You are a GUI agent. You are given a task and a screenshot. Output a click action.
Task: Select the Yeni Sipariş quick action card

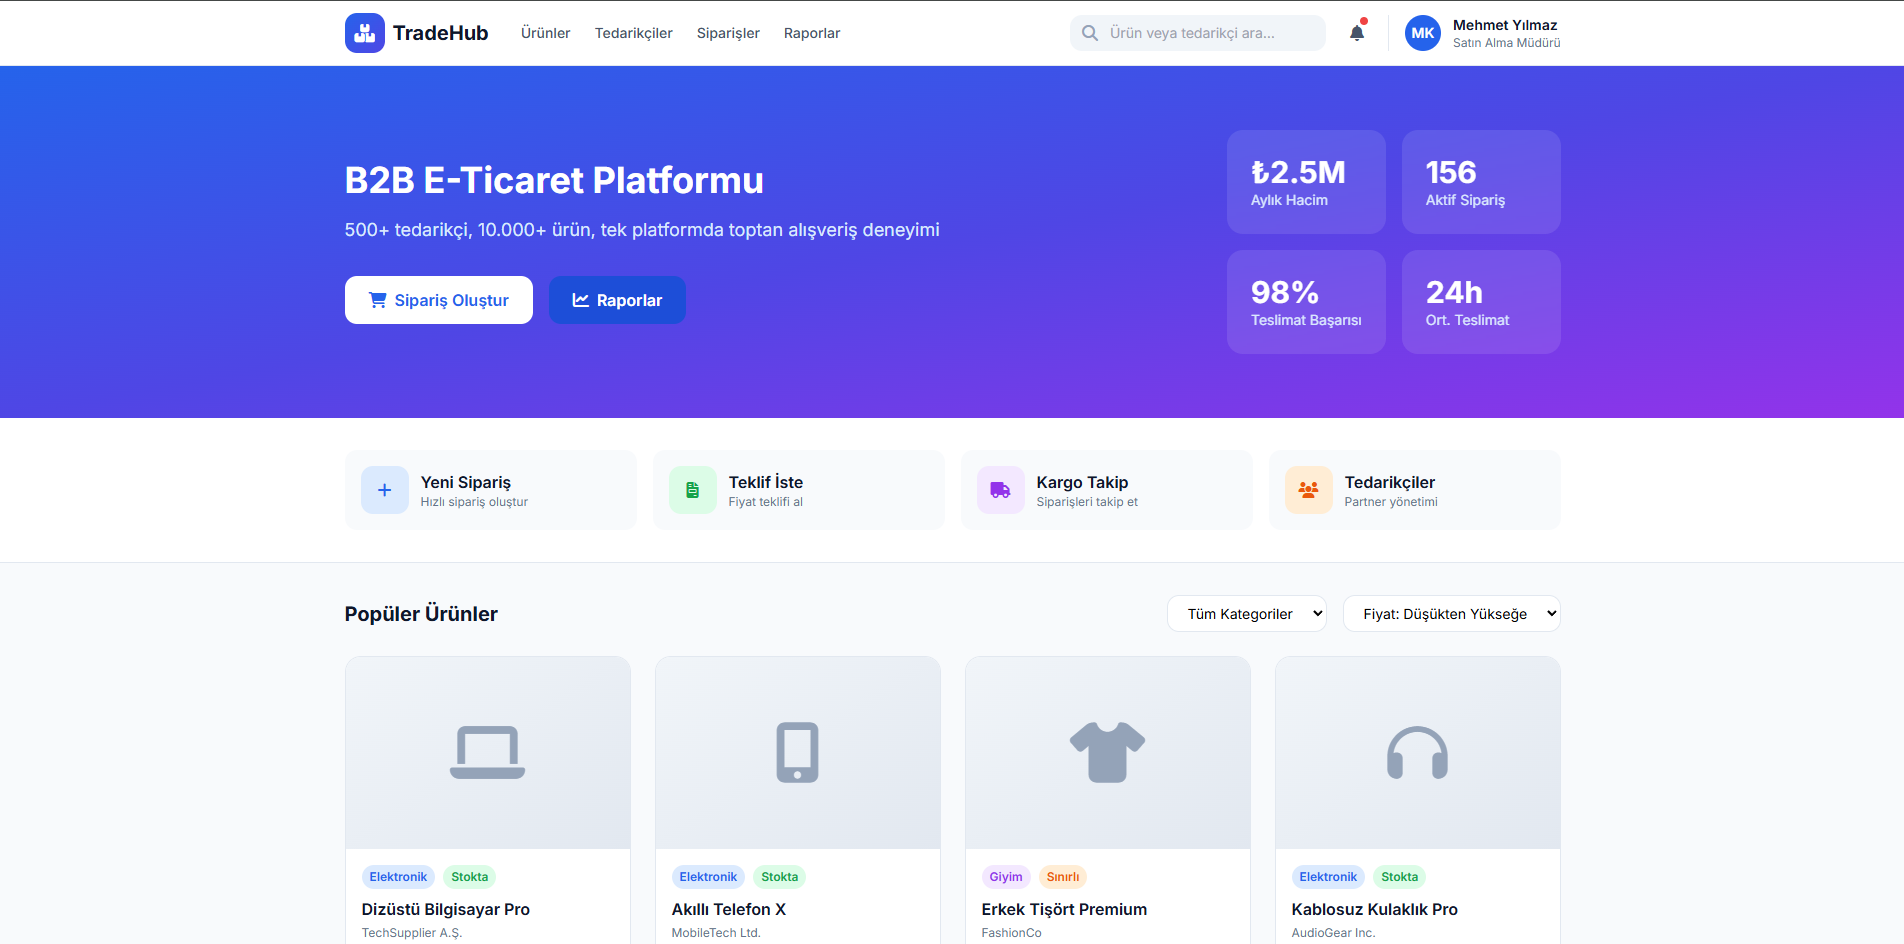(x=491, y=490)
